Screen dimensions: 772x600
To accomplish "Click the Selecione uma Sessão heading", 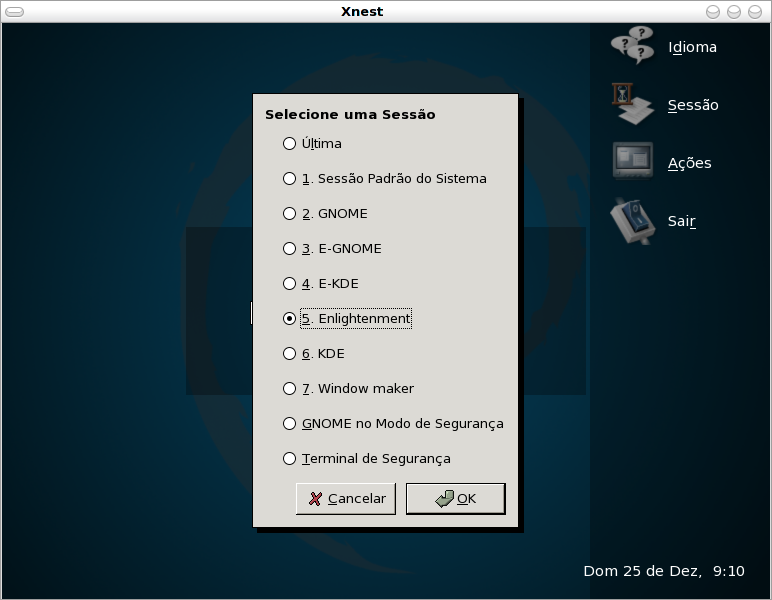I will point(350,115).
